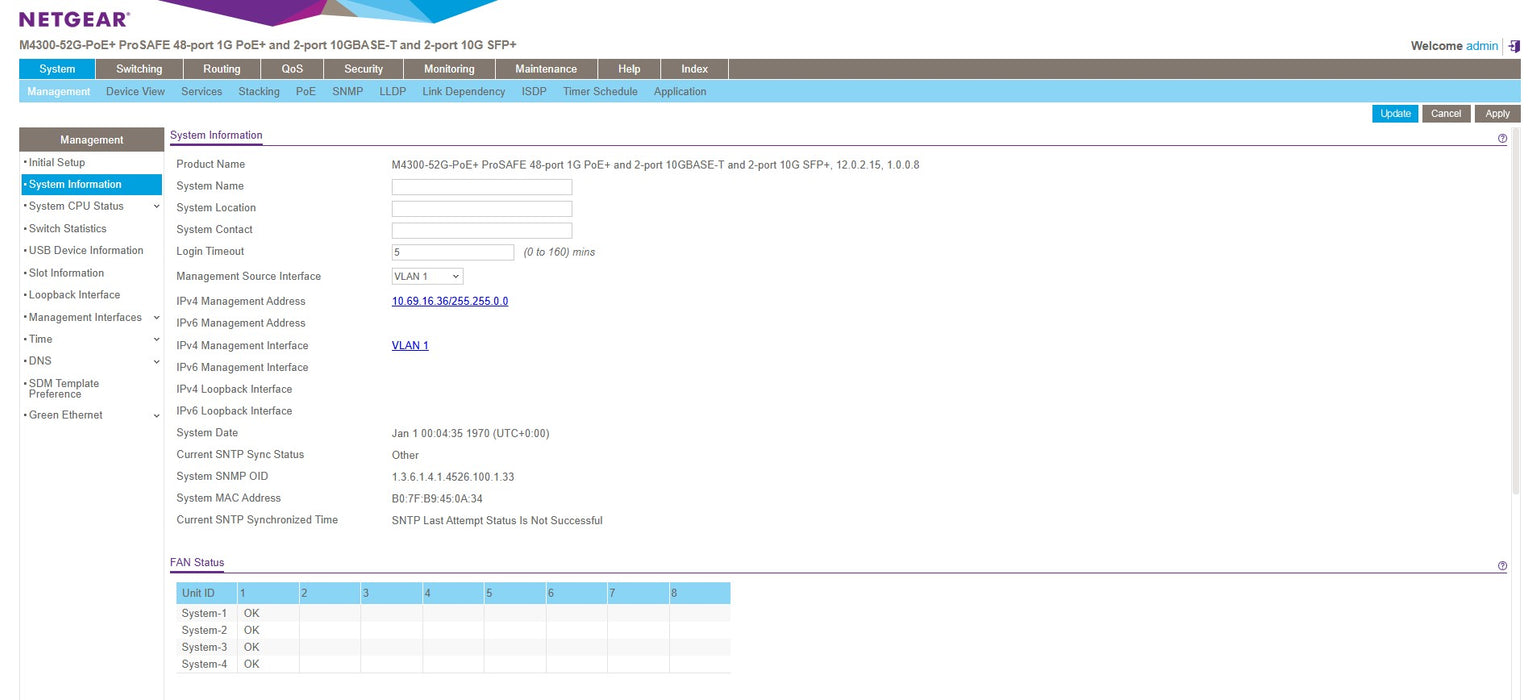Image resolution: width=1536 pixels, height=700 pixels.
Task: Open the Index tab
Action: click(x=695, y=69)
